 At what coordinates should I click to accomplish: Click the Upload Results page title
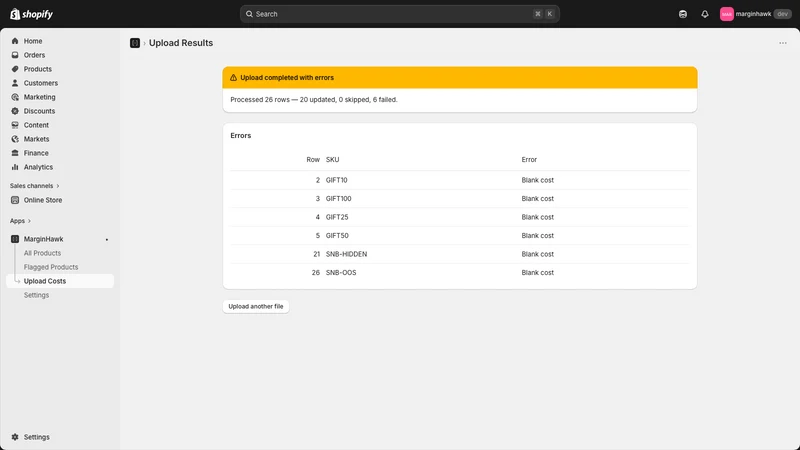click(x=181, y=43)
